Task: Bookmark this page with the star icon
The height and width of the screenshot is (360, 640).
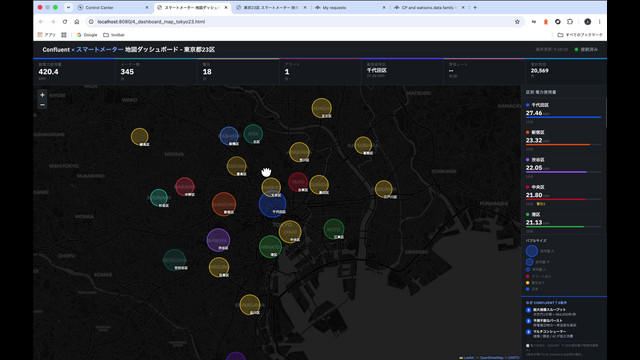Action: point(517,22)
